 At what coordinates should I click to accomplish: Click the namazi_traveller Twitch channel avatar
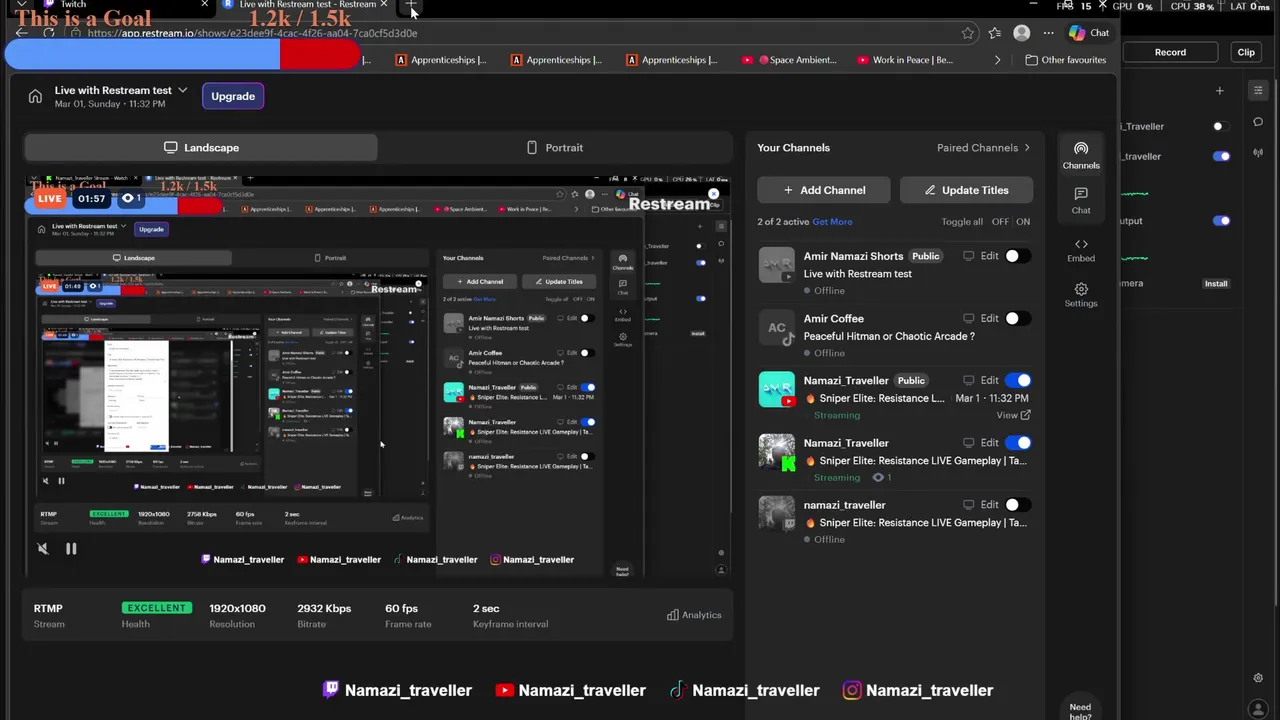coord(777,513)
